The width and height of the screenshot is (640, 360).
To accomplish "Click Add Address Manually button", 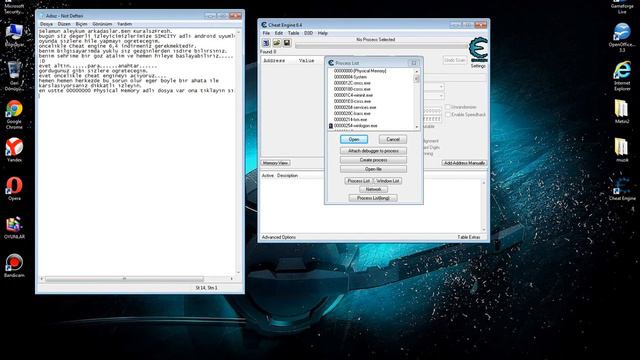I will (464, 163).
